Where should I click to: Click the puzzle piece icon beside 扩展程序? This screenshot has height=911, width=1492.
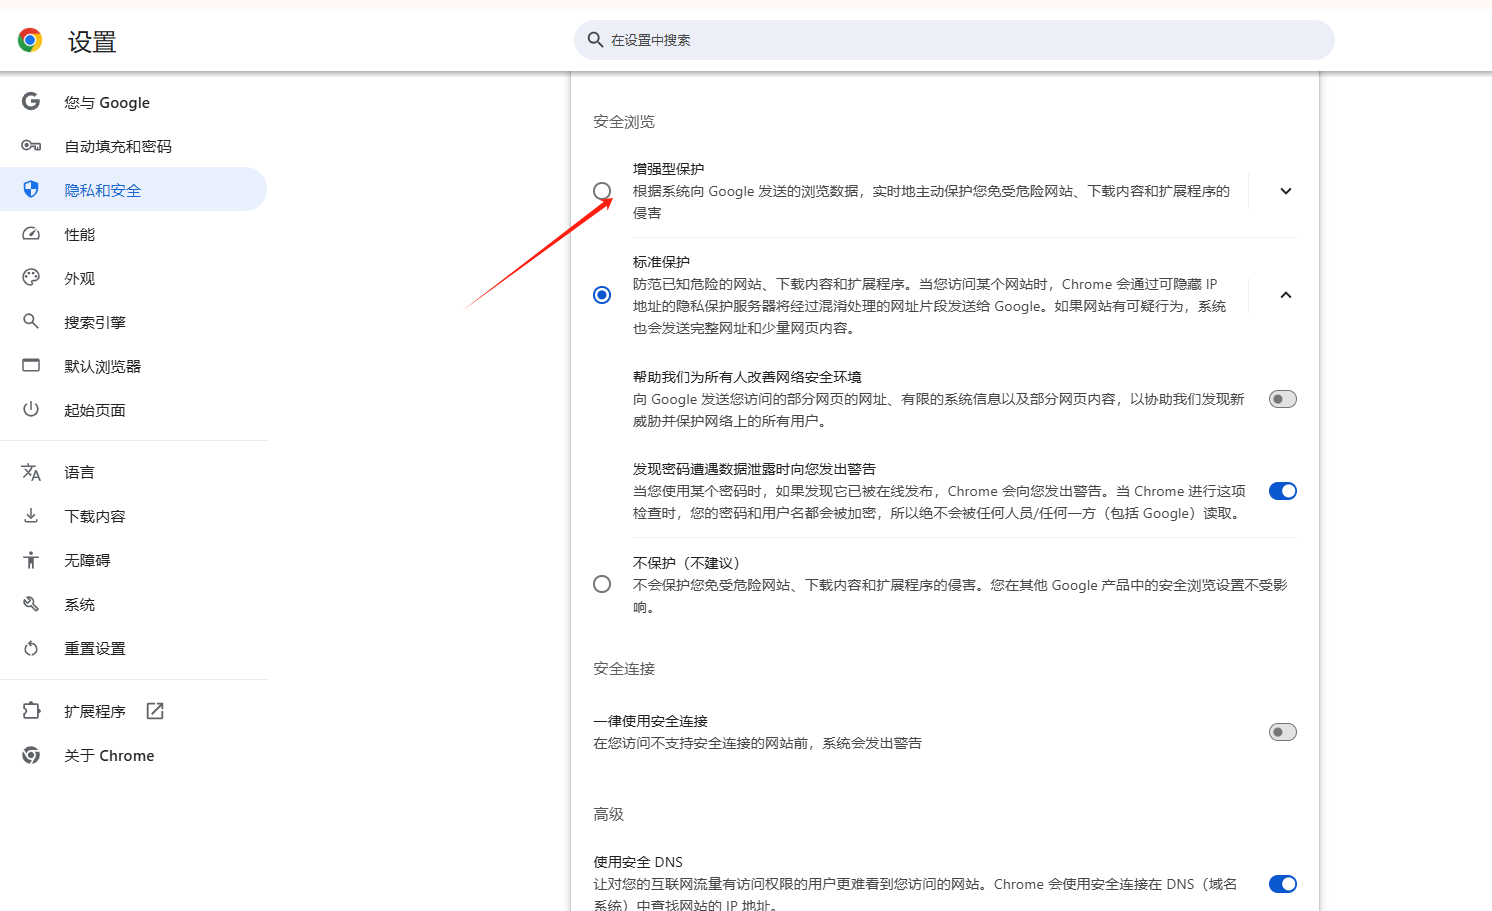(31, 711)
